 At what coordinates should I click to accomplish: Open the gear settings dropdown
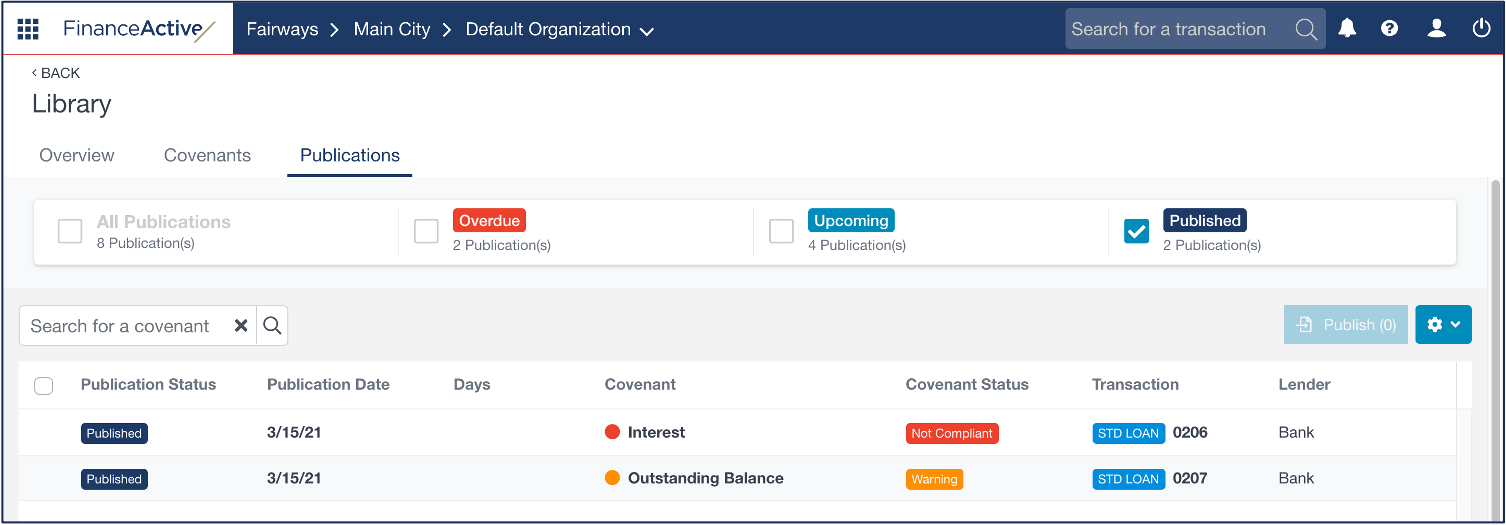(x=1443, y=325)
